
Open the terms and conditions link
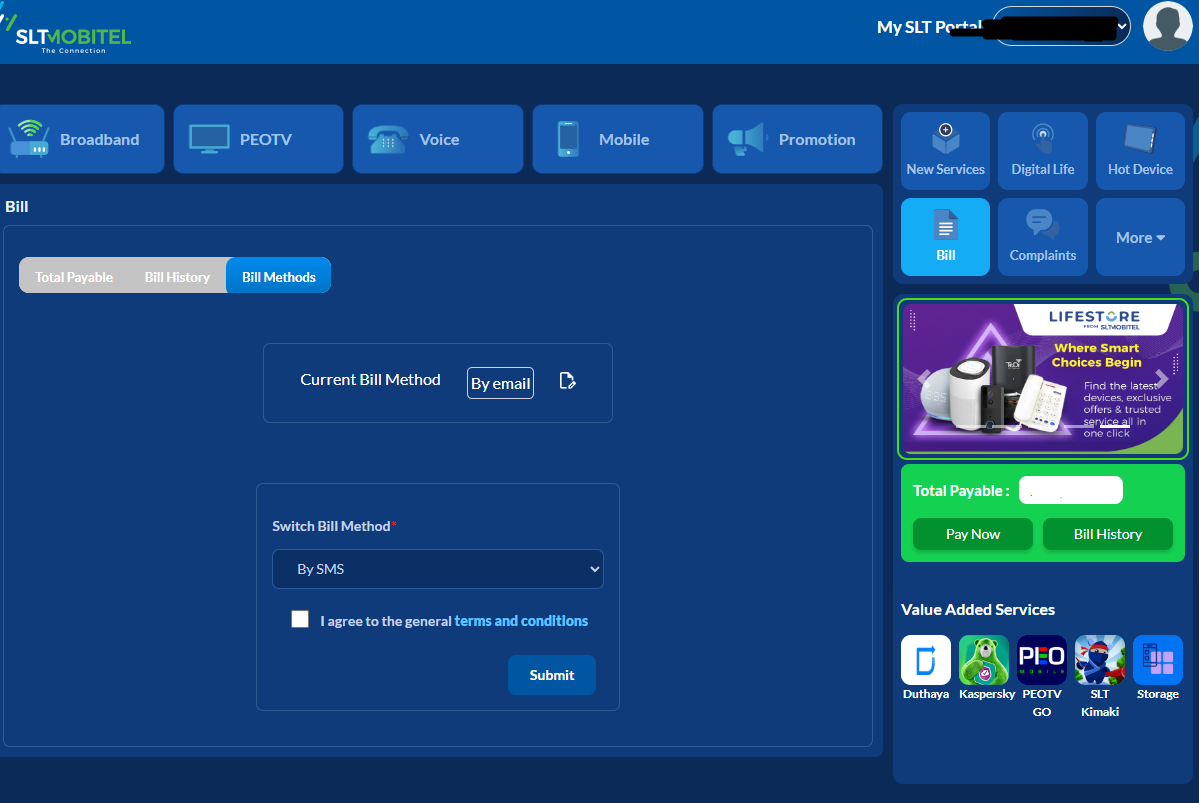click(521, 621)
